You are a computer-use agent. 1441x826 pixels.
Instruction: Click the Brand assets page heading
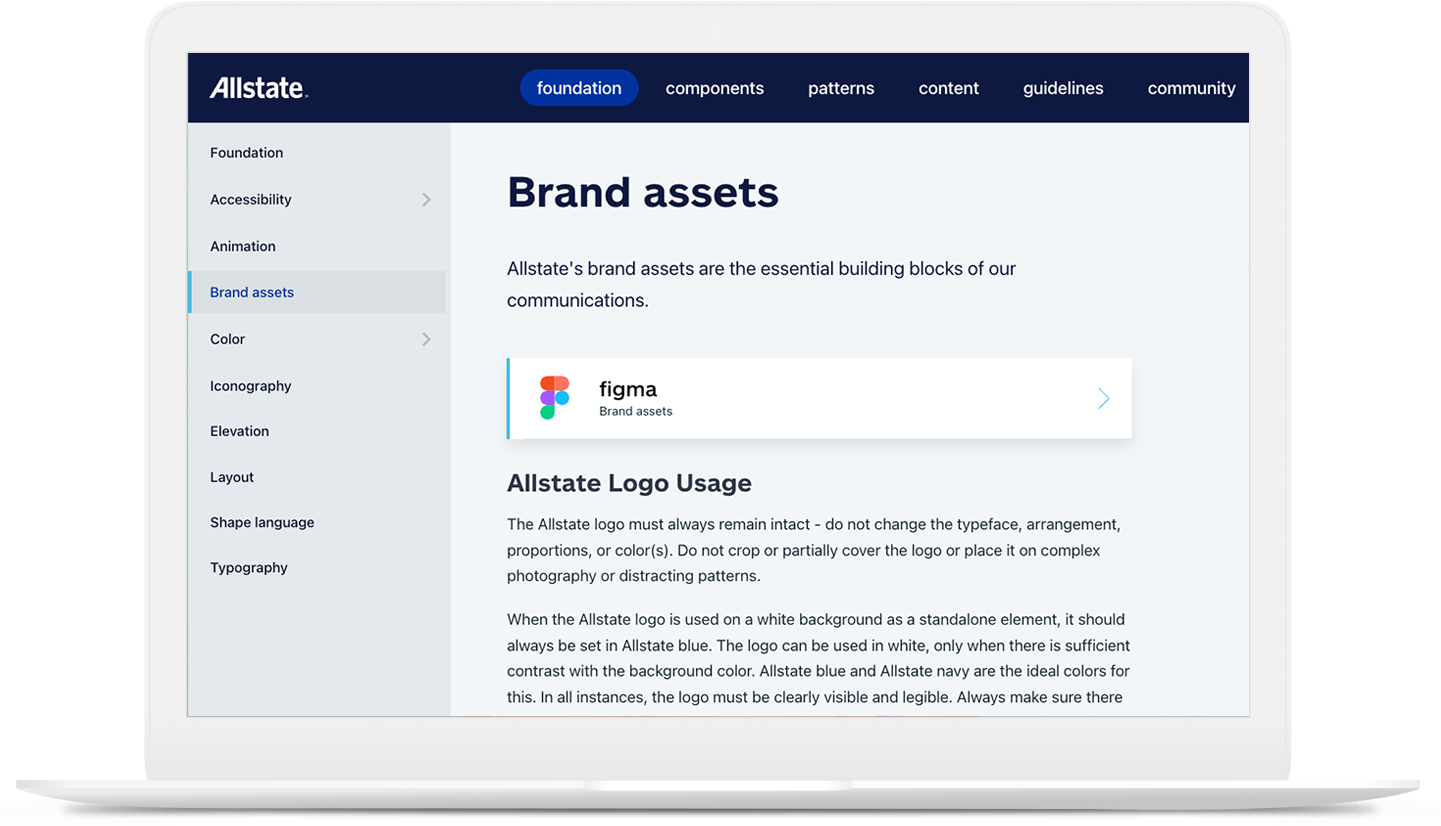point(642,192)
